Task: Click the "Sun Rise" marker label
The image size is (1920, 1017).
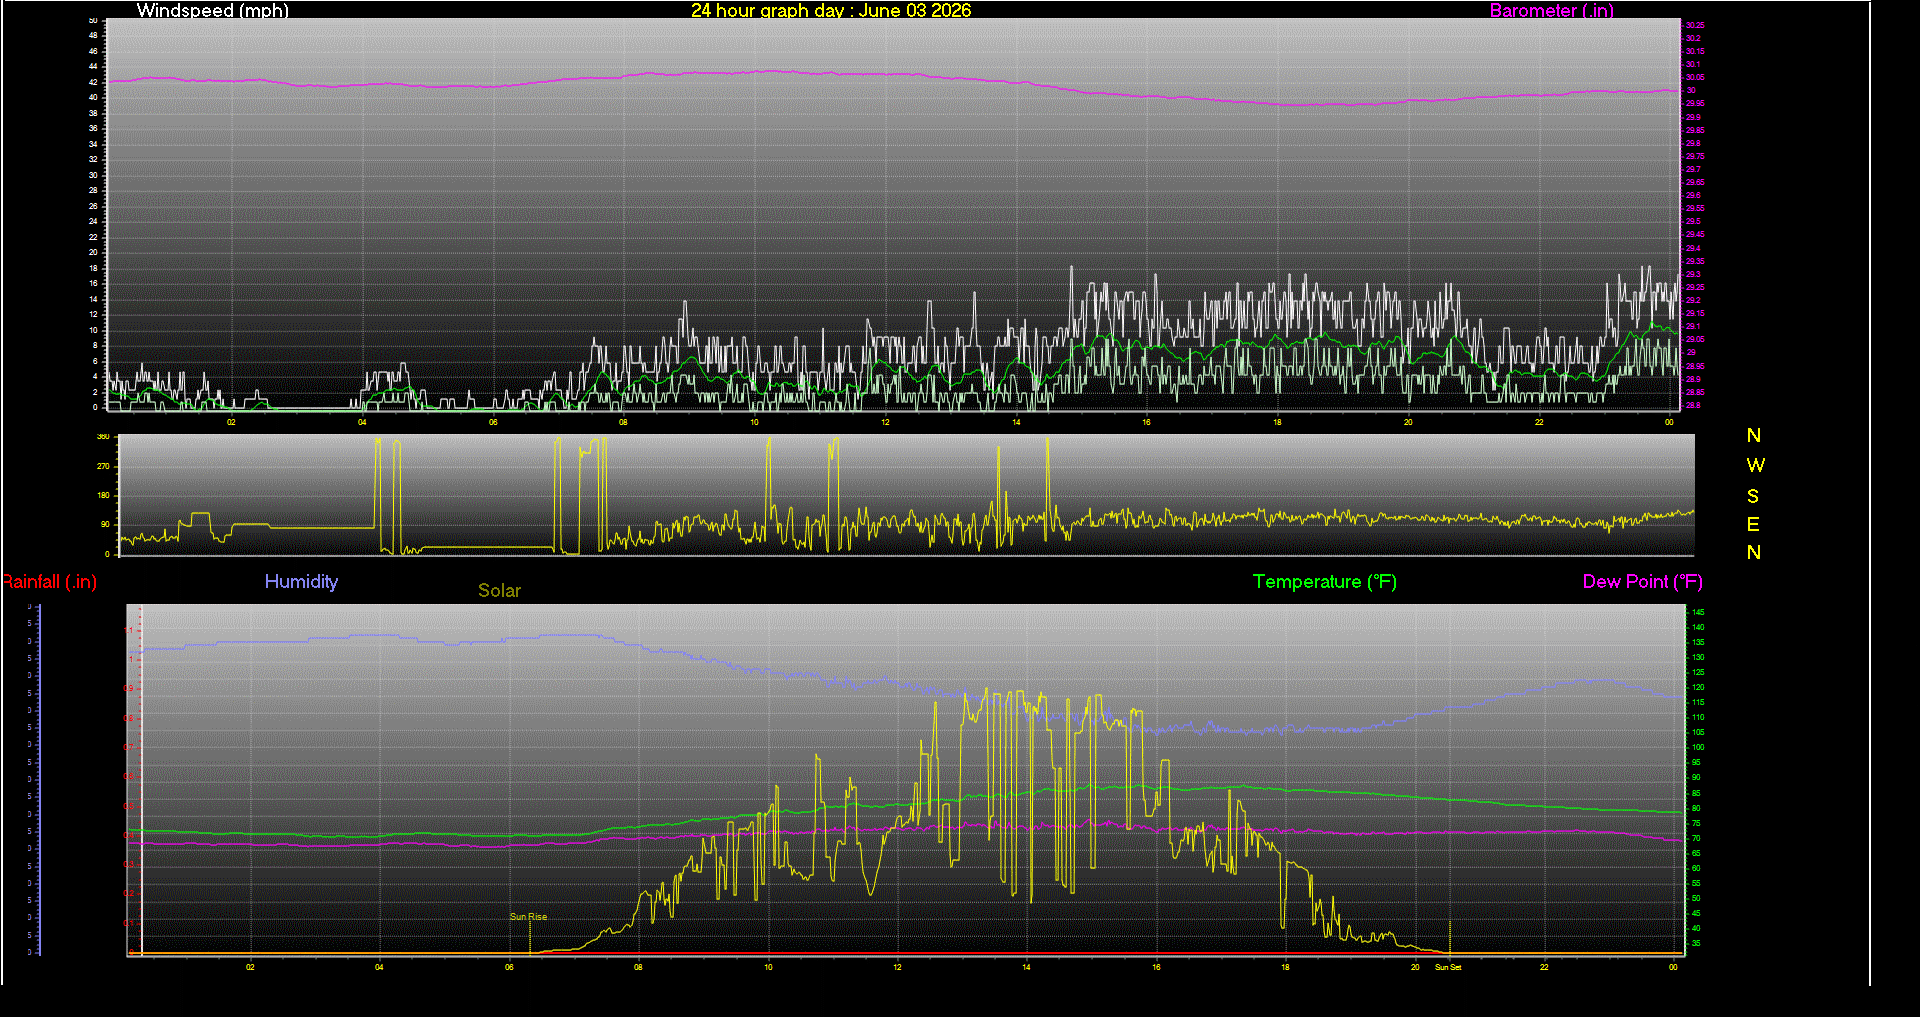Action: click(528, 917)
